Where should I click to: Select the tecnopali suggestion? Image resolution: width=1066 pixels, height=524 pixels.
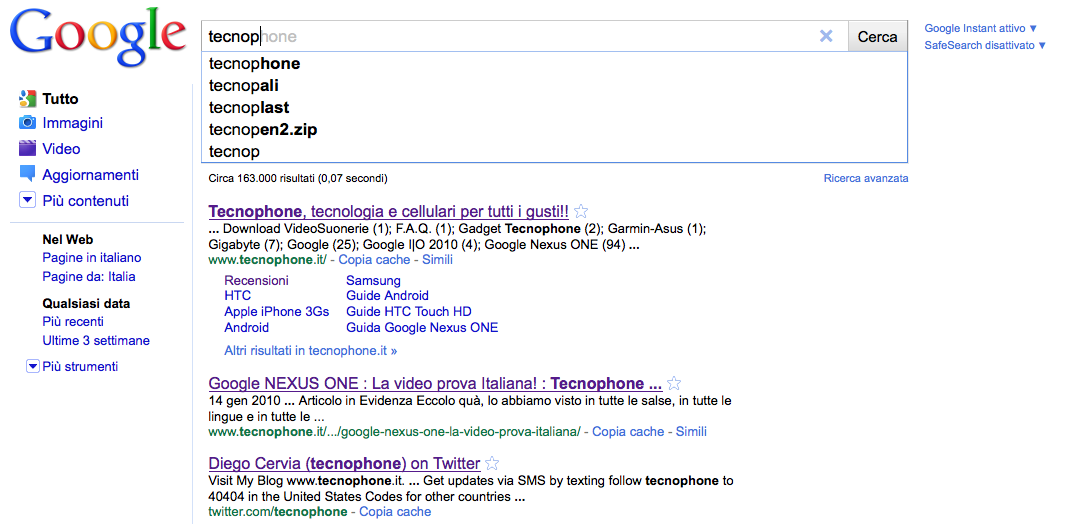pos(244,86)
